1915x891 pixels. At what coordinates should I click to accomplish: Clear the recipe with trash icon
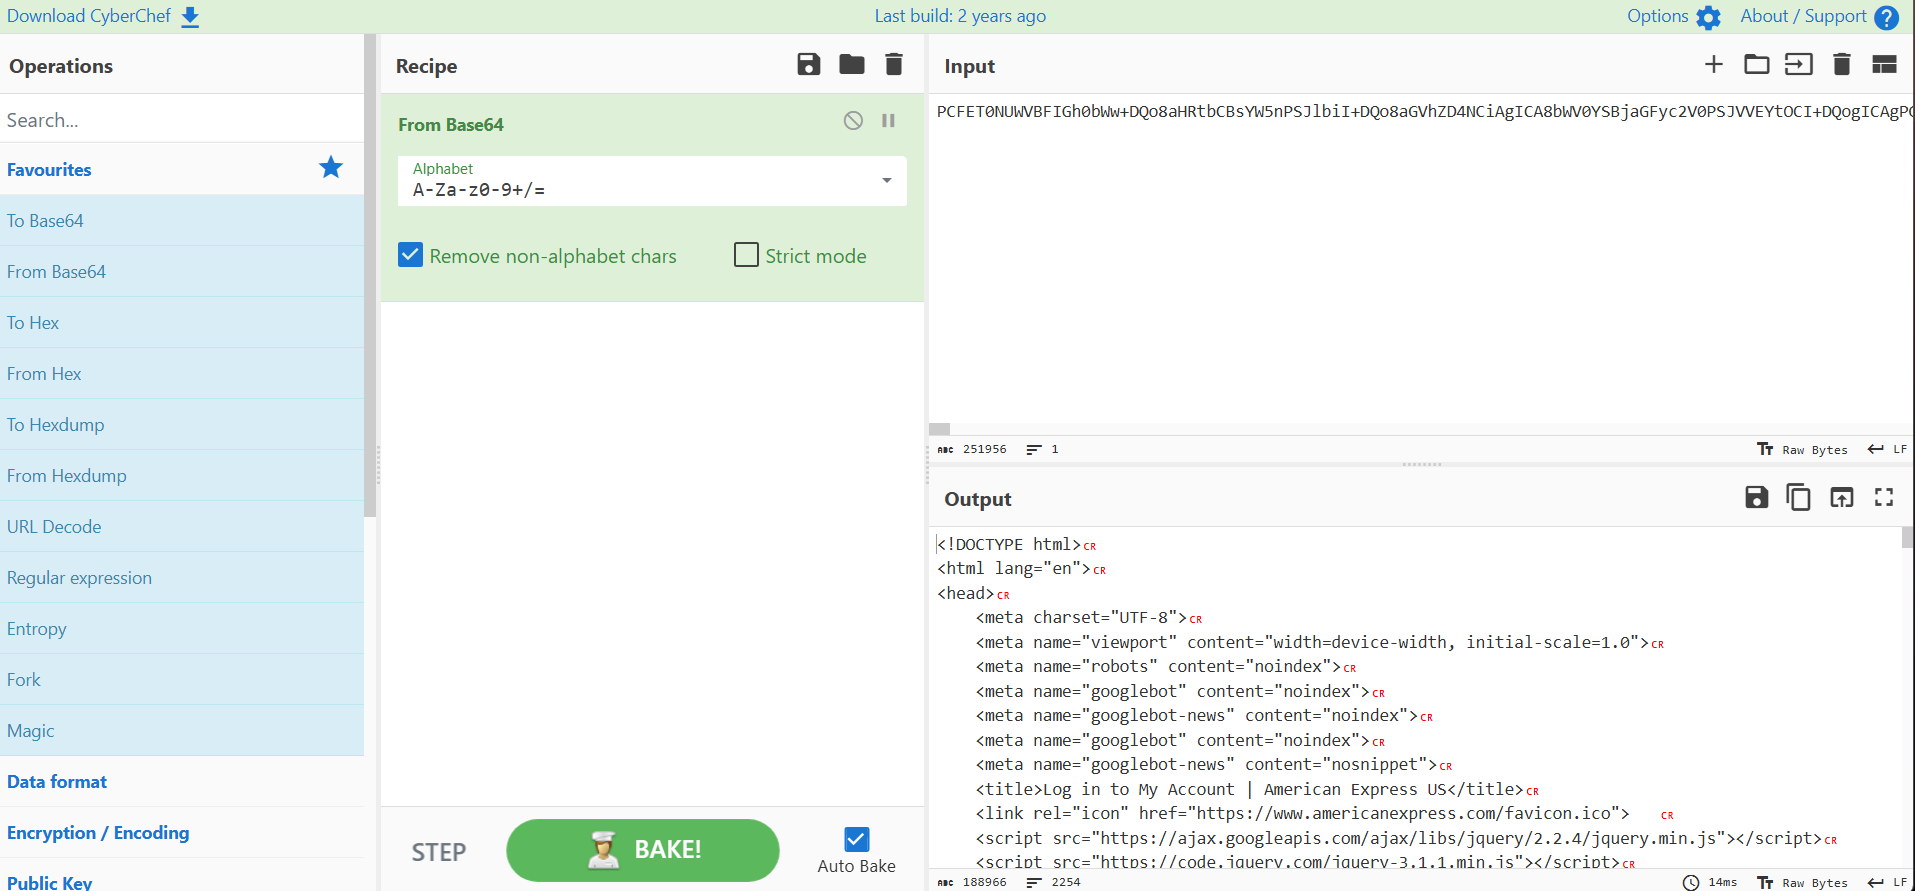click(x=894, y=65)
